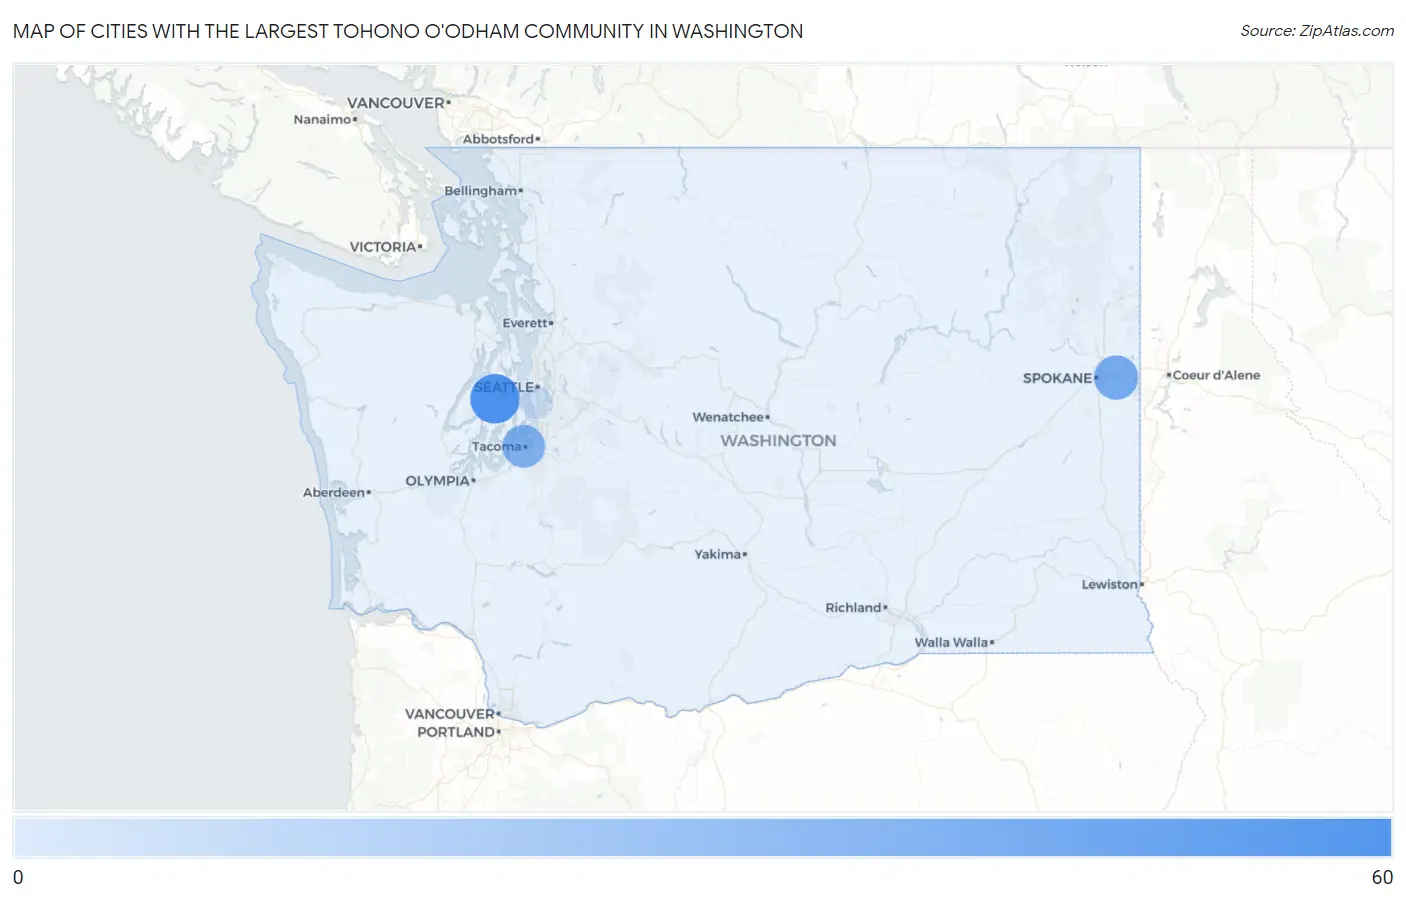
Task: Click the Wenatchee city label
Action: (728, 417)
